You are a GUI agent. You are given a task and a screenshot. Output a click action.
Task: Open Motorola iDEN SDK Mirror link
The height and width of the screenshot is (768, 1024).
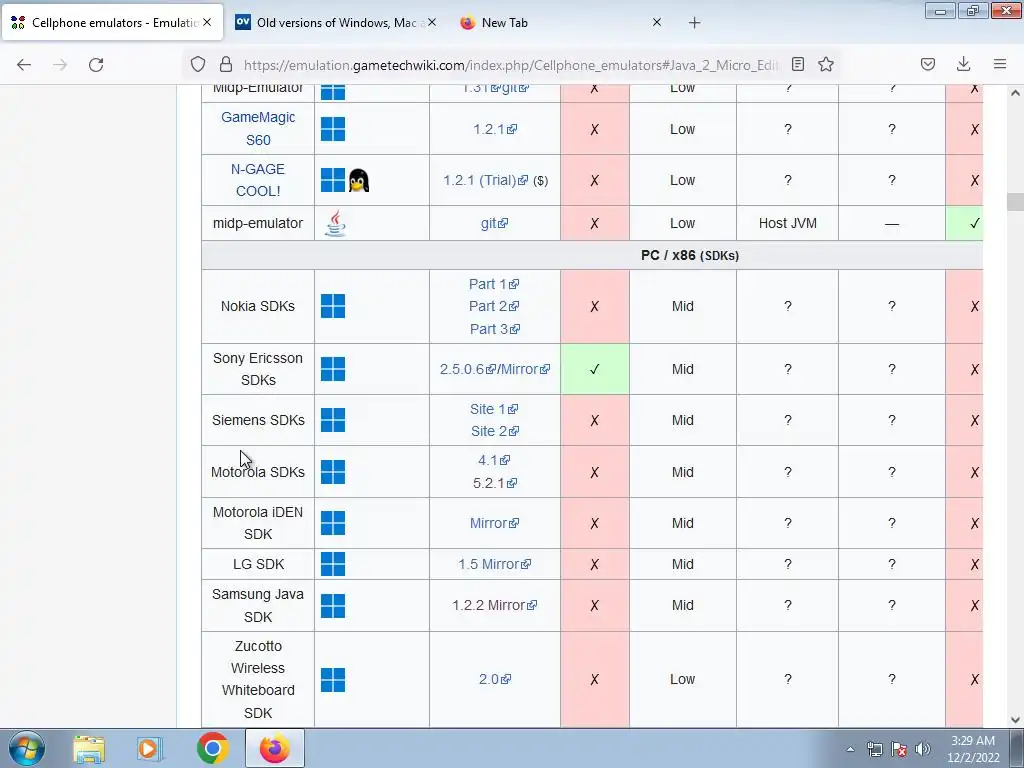494,523
